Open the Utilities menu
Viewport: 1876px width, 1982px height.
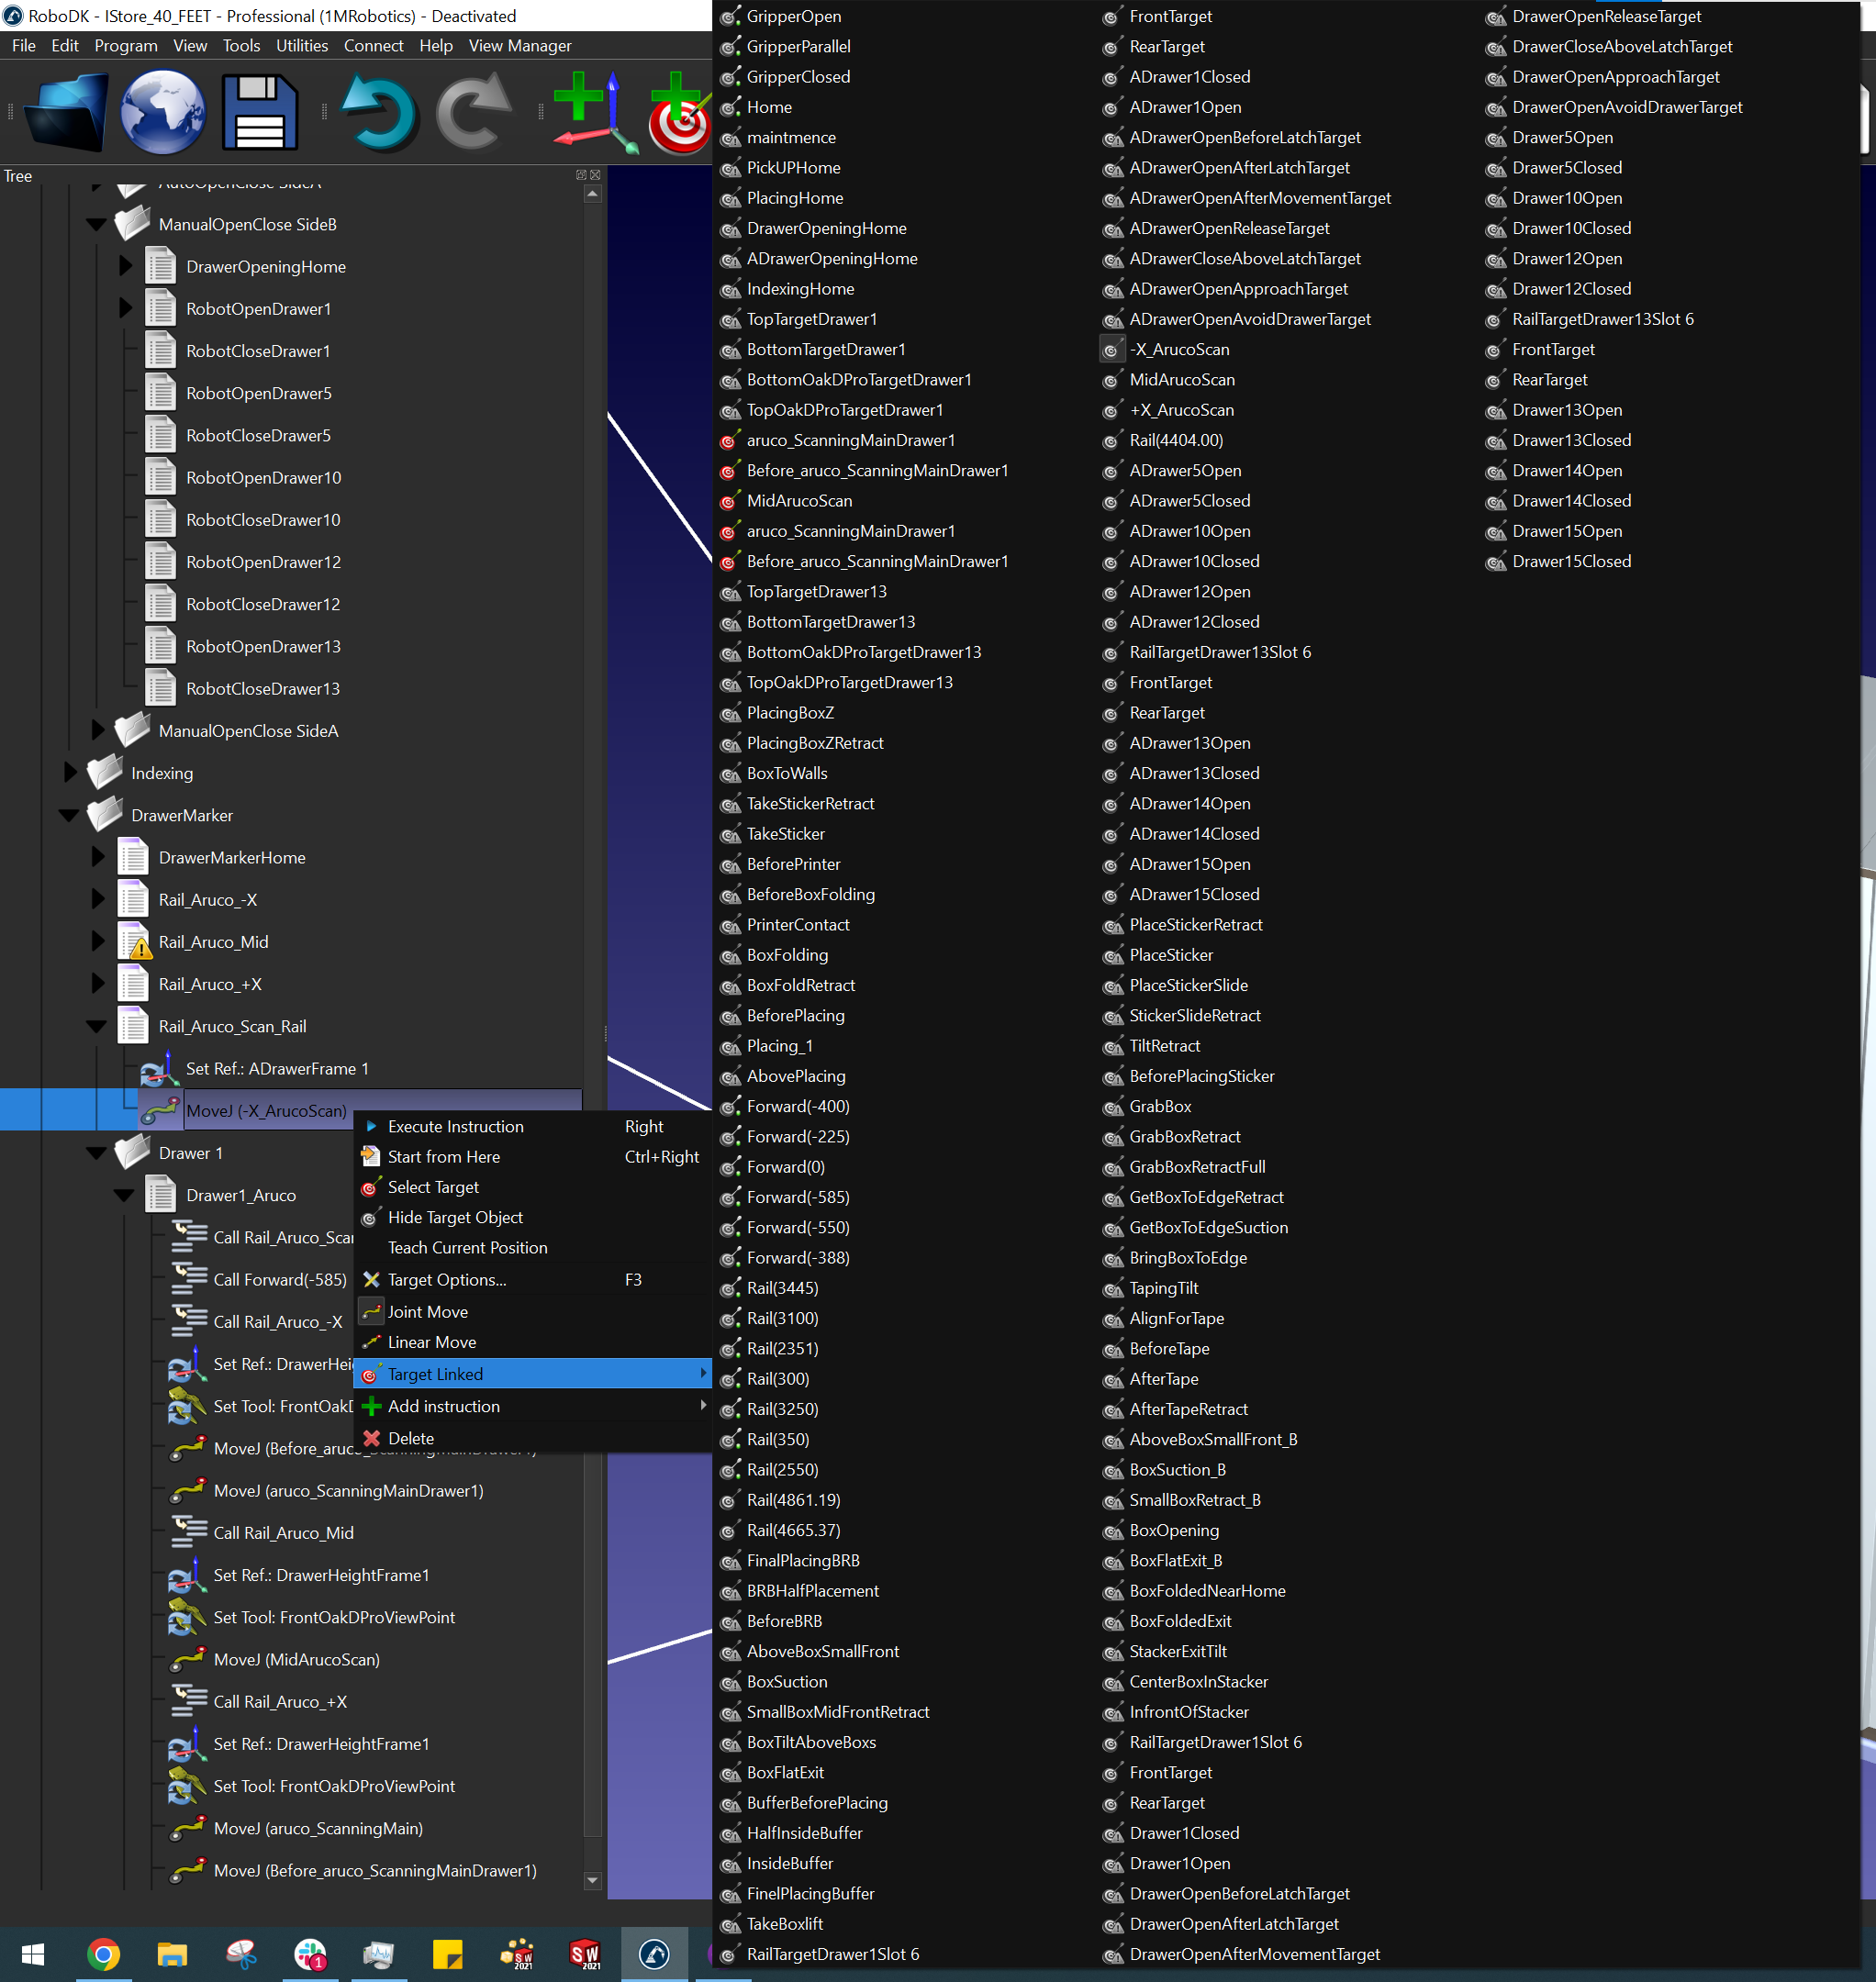(x=301, y=46)
